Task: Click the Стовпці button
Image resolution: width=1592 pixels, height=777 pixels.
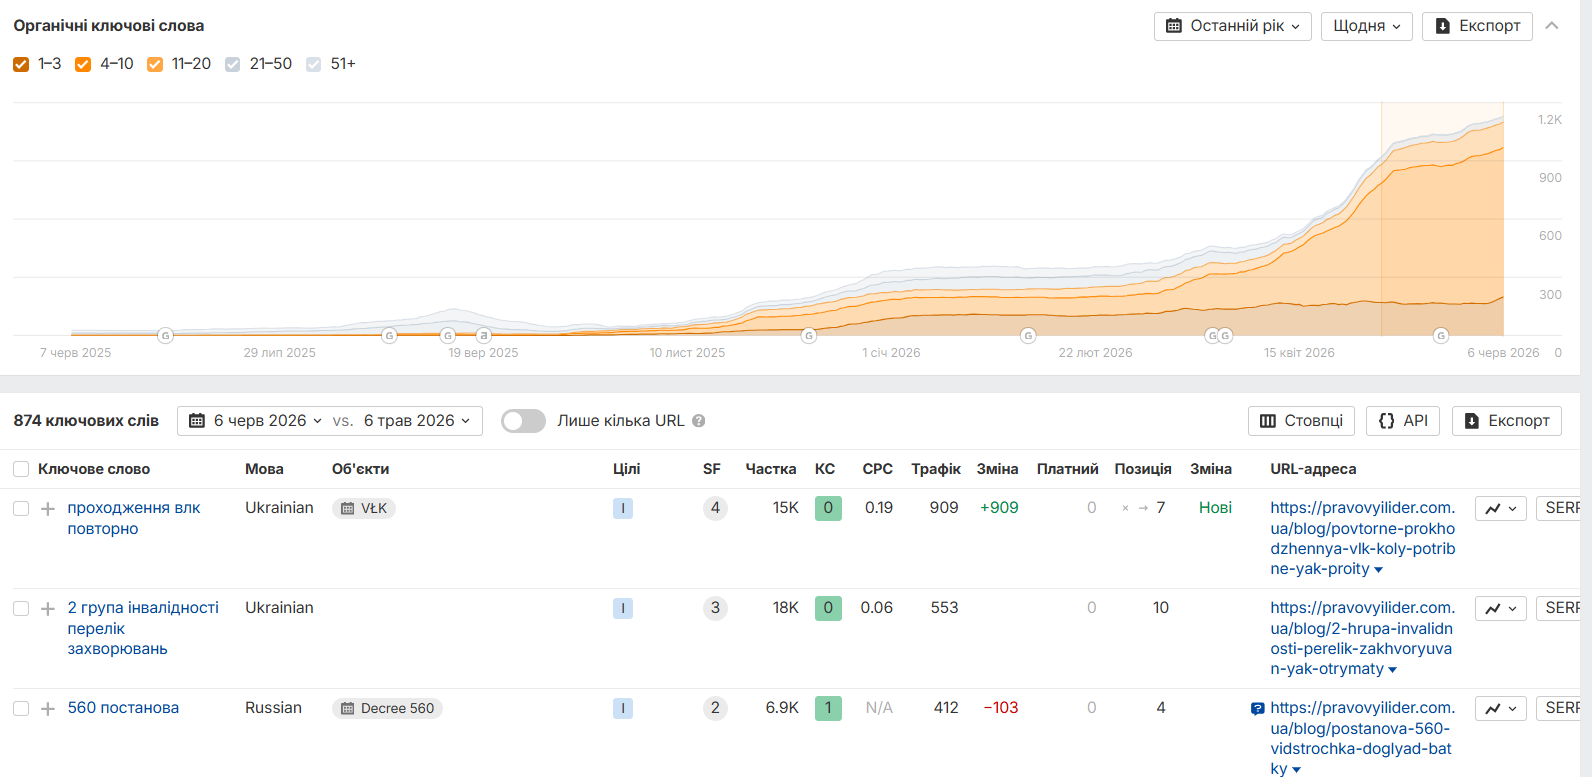Action: pyautogui.click(x=1301, y=421)
